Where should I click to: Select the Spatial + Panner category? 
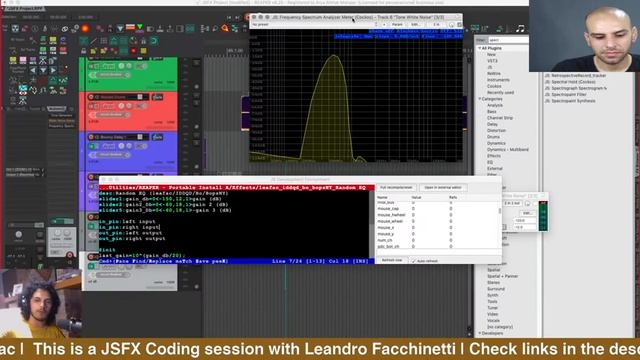click(x=502, y=276)
